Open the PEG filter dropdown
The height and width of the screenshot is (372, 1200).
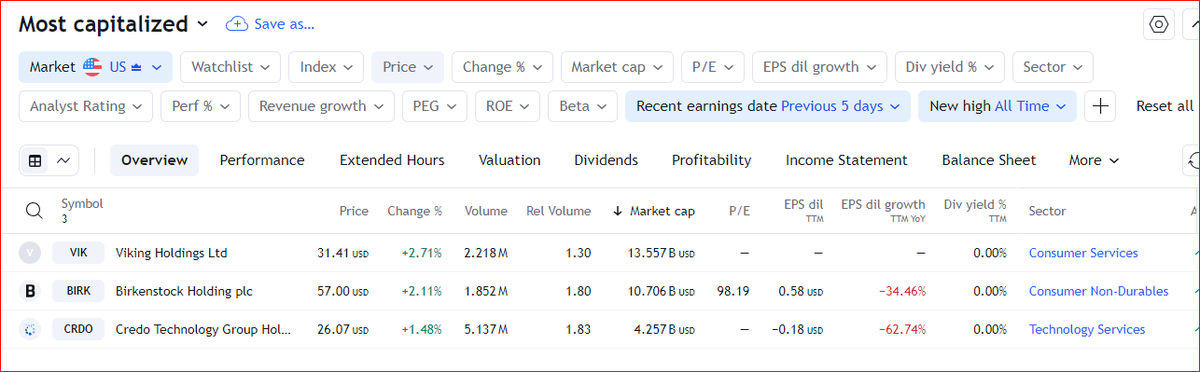434,106
